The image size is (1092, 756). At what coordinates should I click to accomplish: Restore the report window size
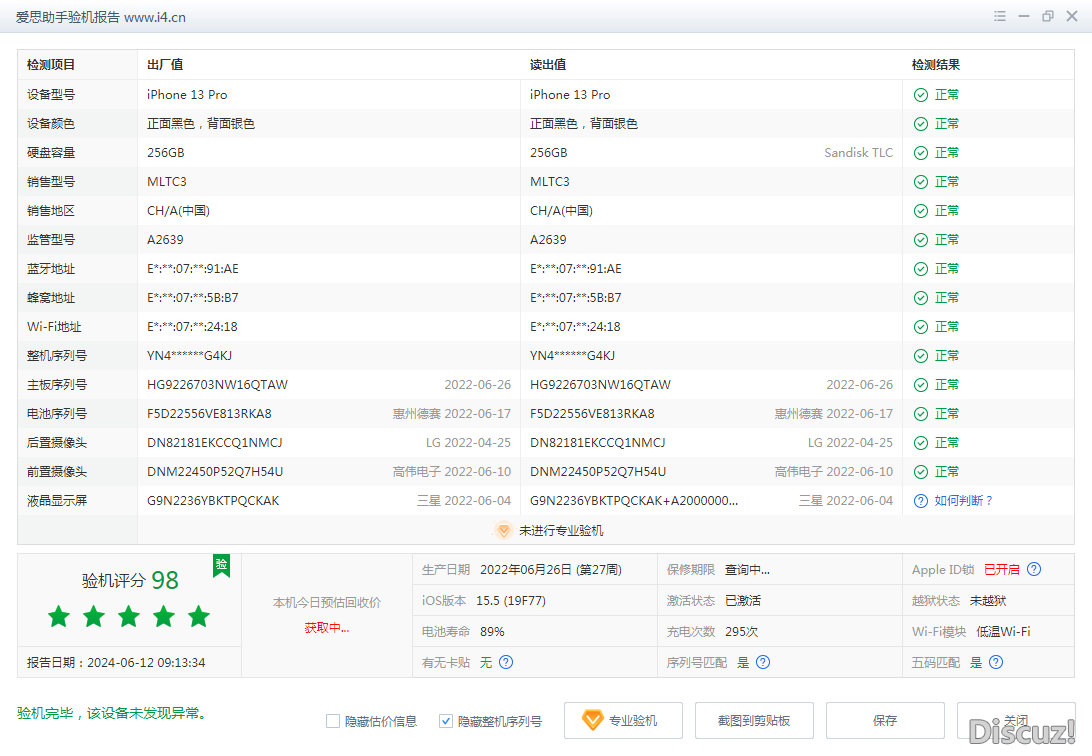(x=1047, y=16)
